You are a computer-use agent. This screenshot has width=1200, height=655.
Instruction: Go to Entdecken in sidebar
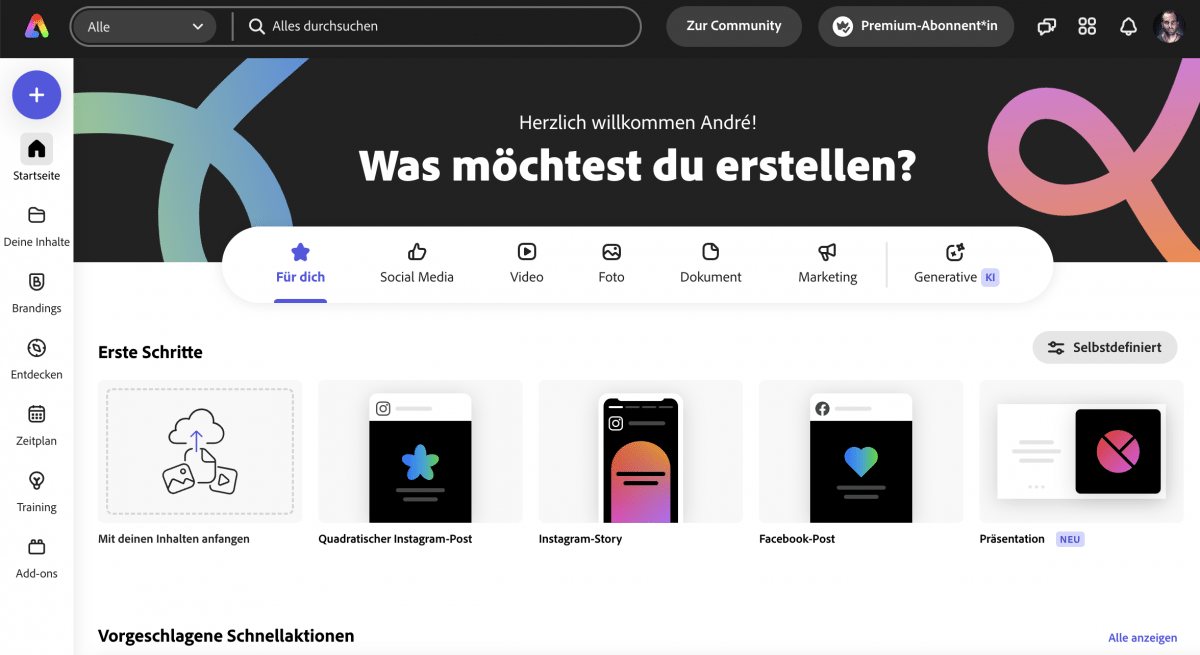[x=37, y=349]
